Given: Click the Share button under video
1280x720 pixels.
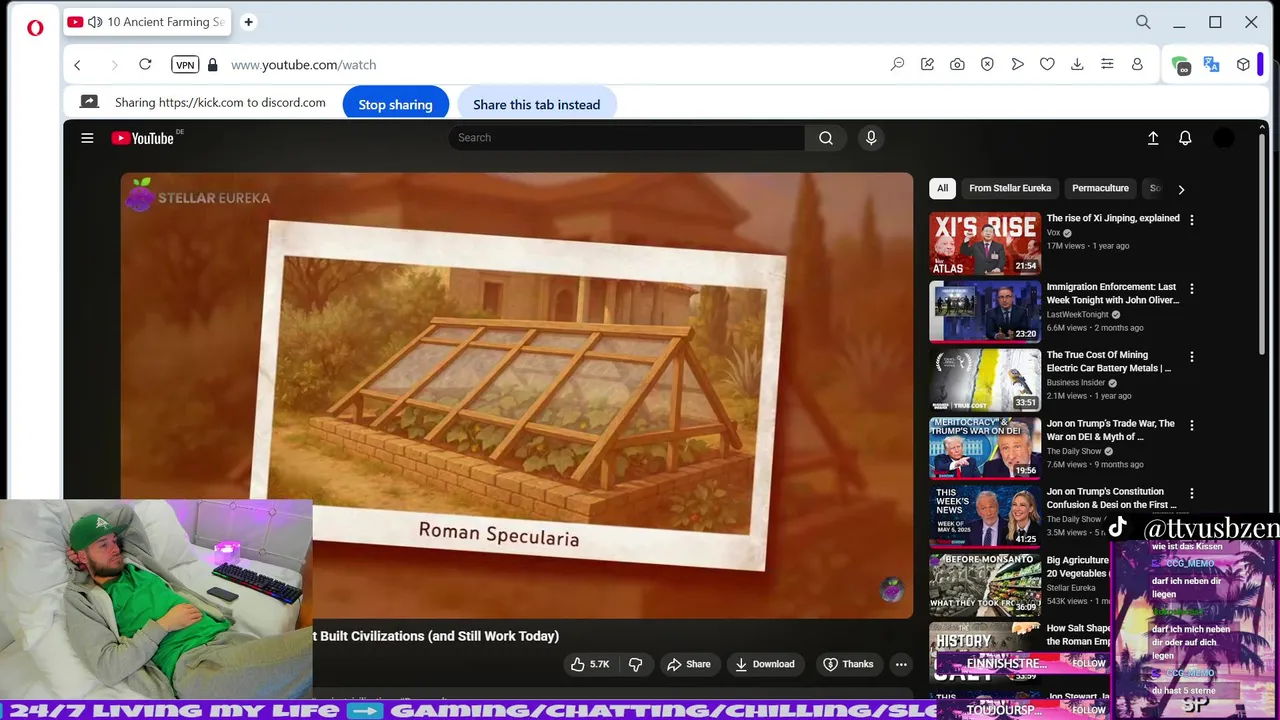Looking at the screenshot, I should coord(689,664).
